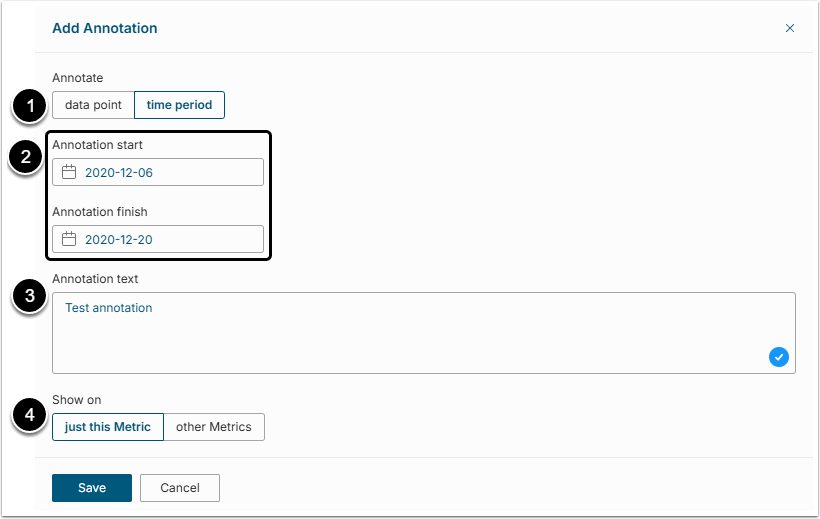Screen dimensions: 820x519
Task: Click the "Add Annotation" dialog title
Action: coord(105,28)
